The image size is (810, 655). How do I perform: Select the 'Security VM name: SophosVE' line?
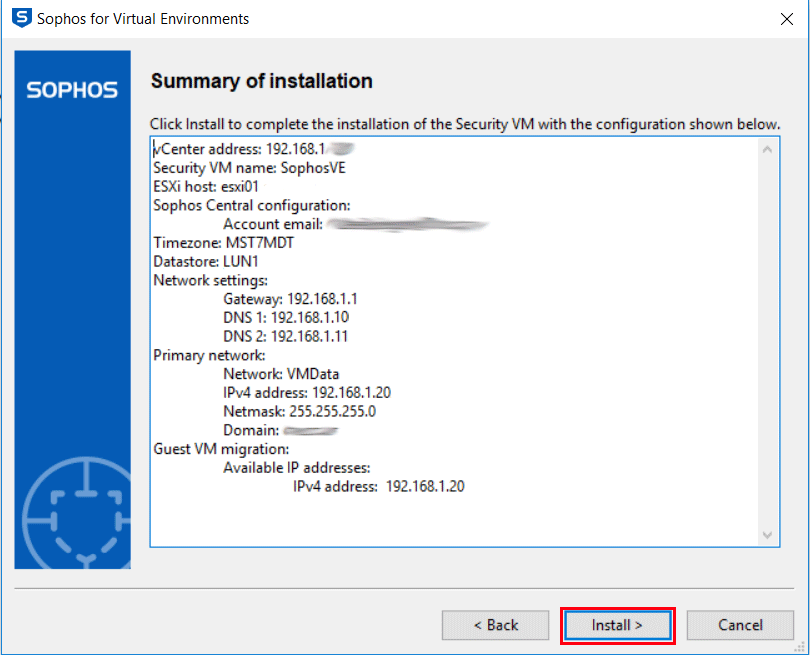pos(250,168)
